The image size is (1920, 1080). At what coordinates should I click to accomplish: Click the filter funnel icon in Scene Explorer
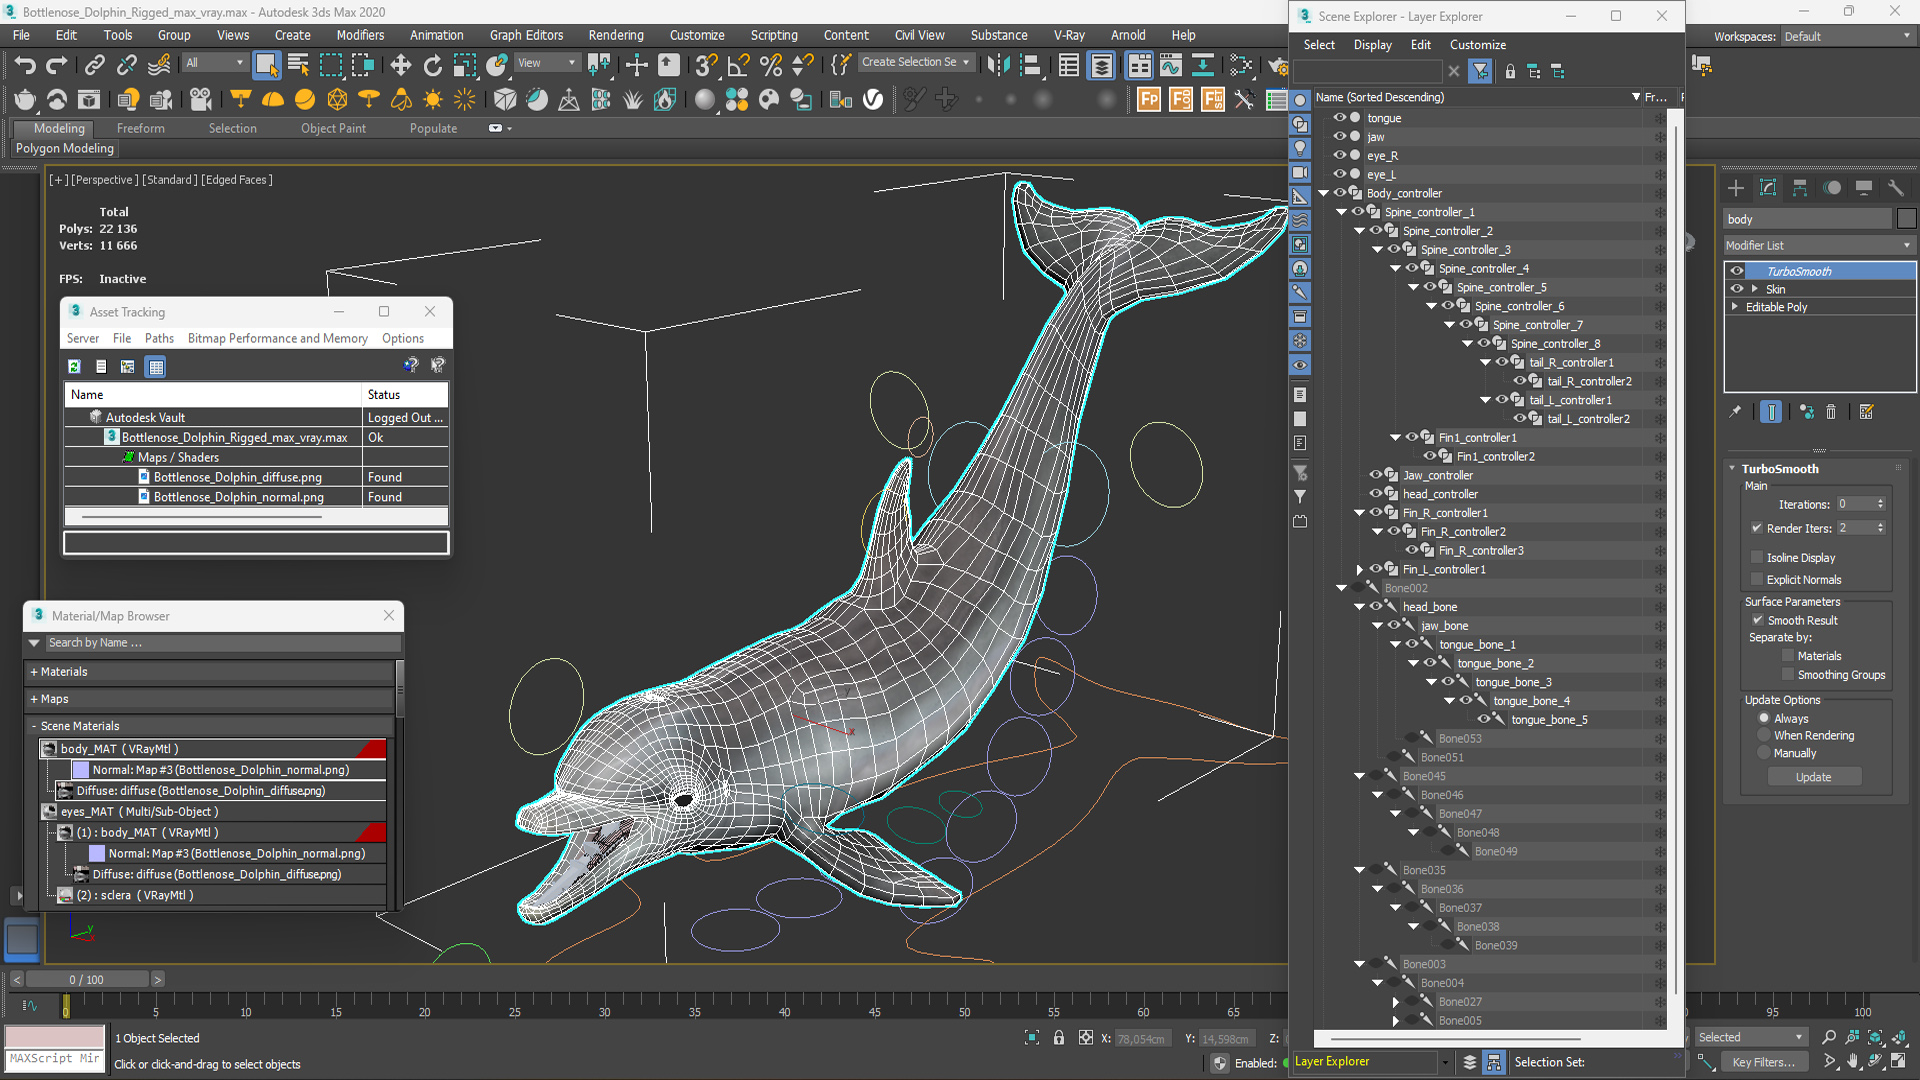(1480, 71)
